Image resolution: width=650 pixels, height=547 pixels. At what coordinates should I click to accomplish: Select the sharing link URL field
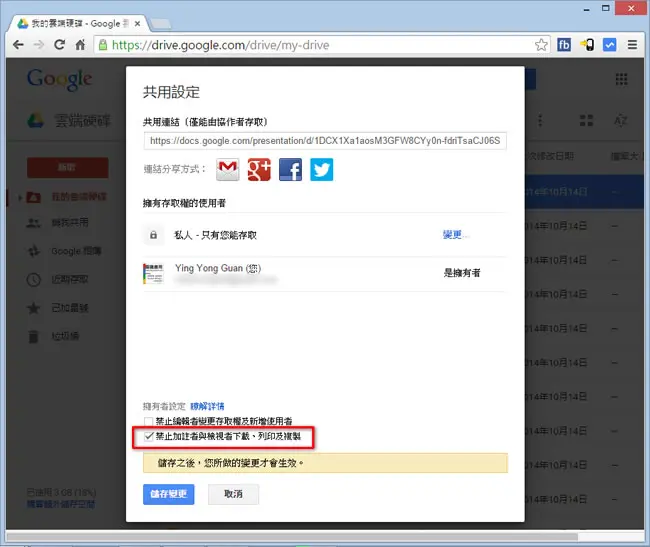(x=325, y=141)
